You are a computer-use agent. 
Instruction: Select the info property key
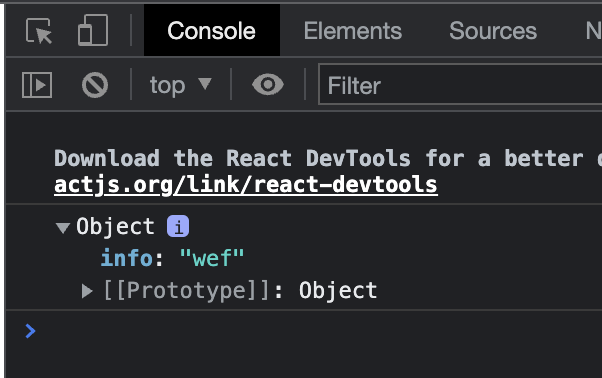point(127,258)
